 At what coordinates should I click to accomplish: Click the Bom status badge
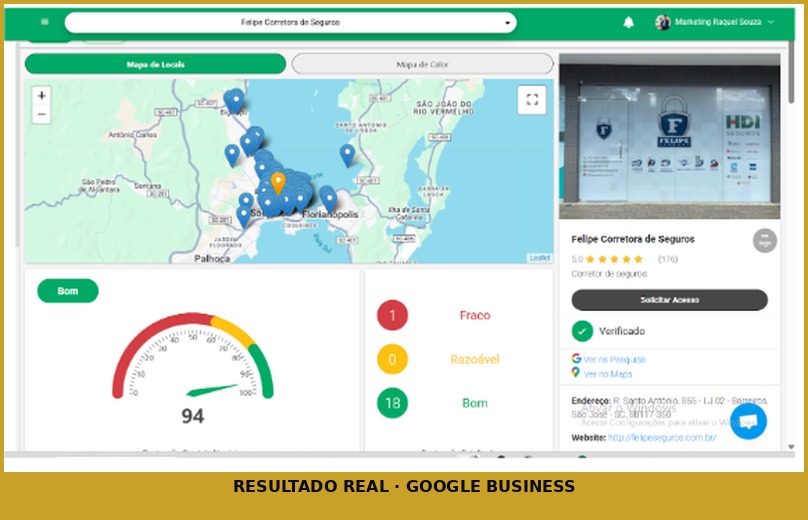click(x=68, y=291)
